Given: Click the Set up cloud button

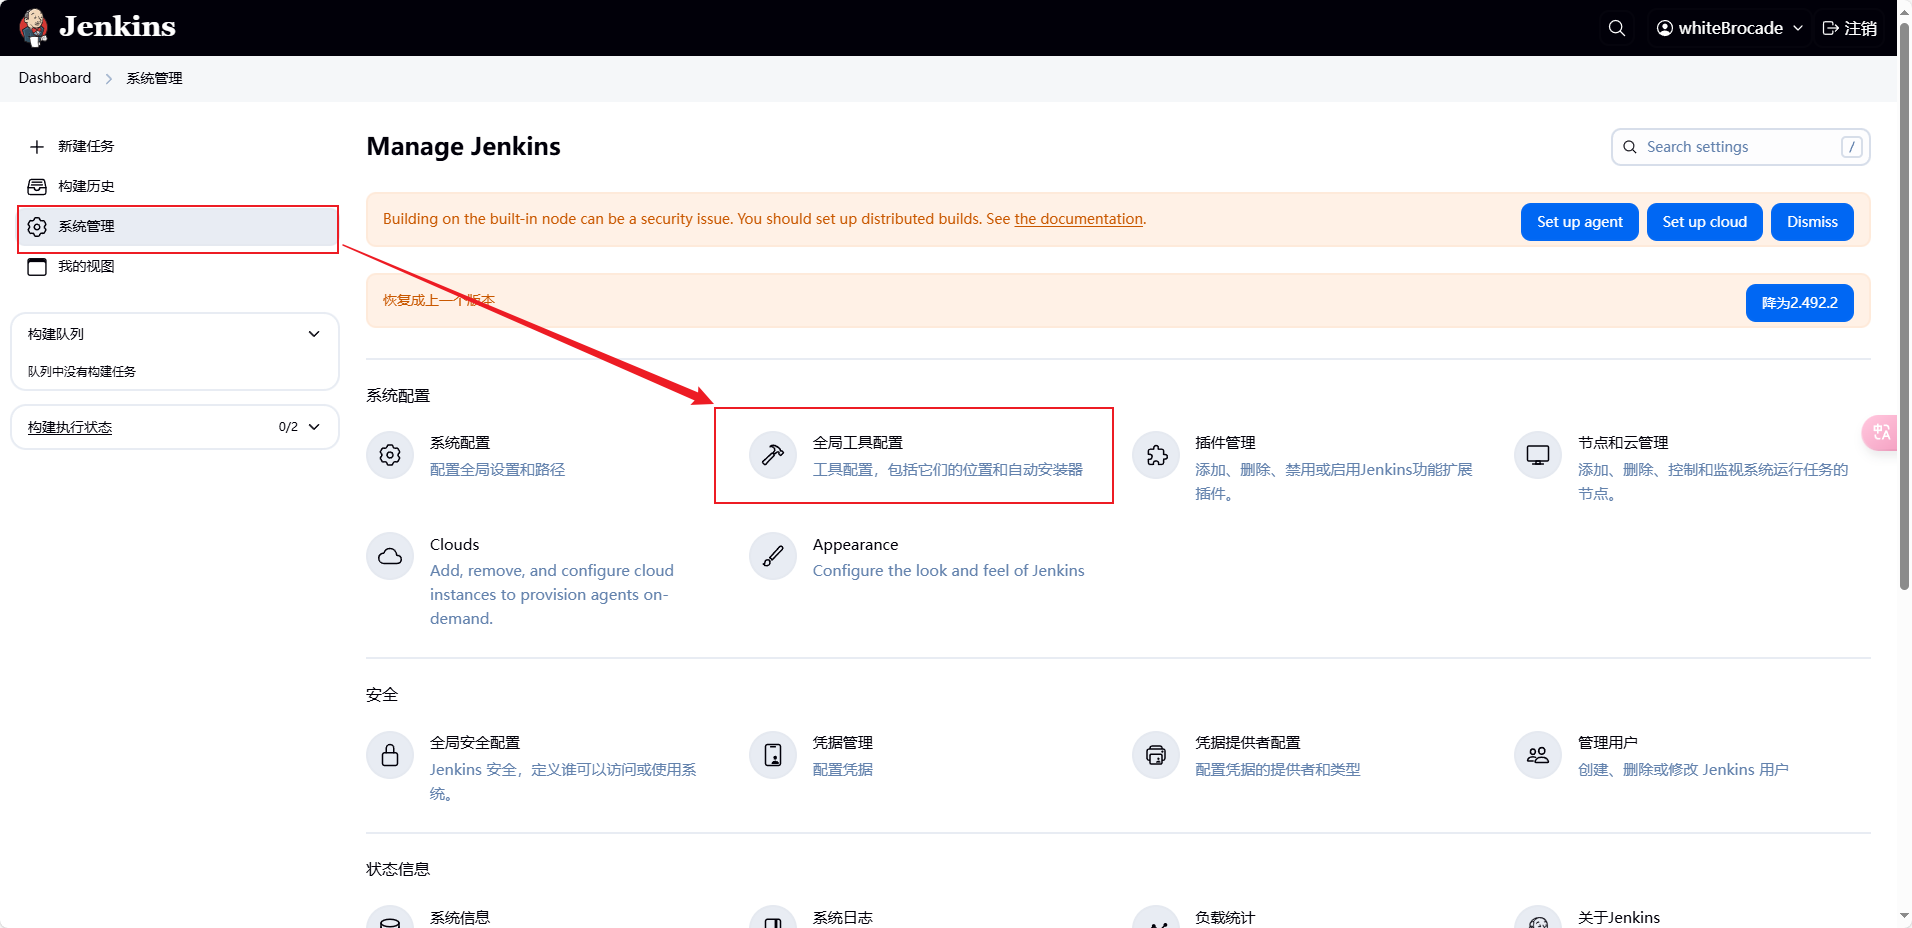Looking at the screenshot, I should tap(1705, 222).
